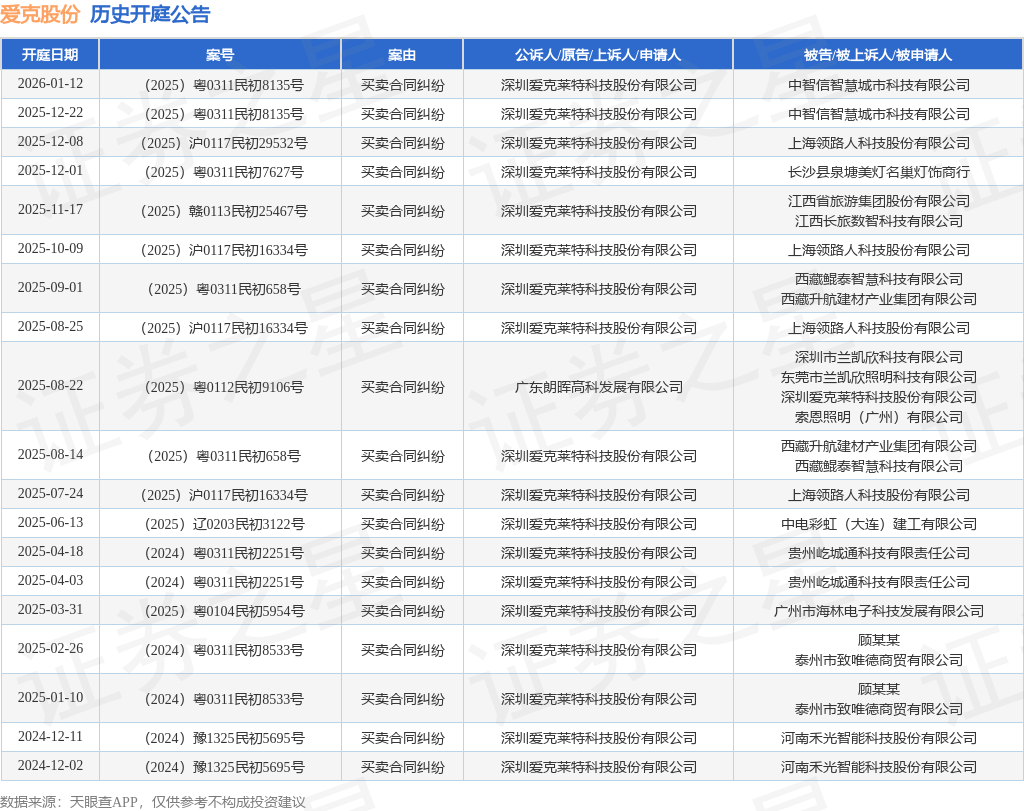Viewport: 1024px width, 811px height.
Task: Click the date cell 2025-12-01
Action: pos(50,170)
